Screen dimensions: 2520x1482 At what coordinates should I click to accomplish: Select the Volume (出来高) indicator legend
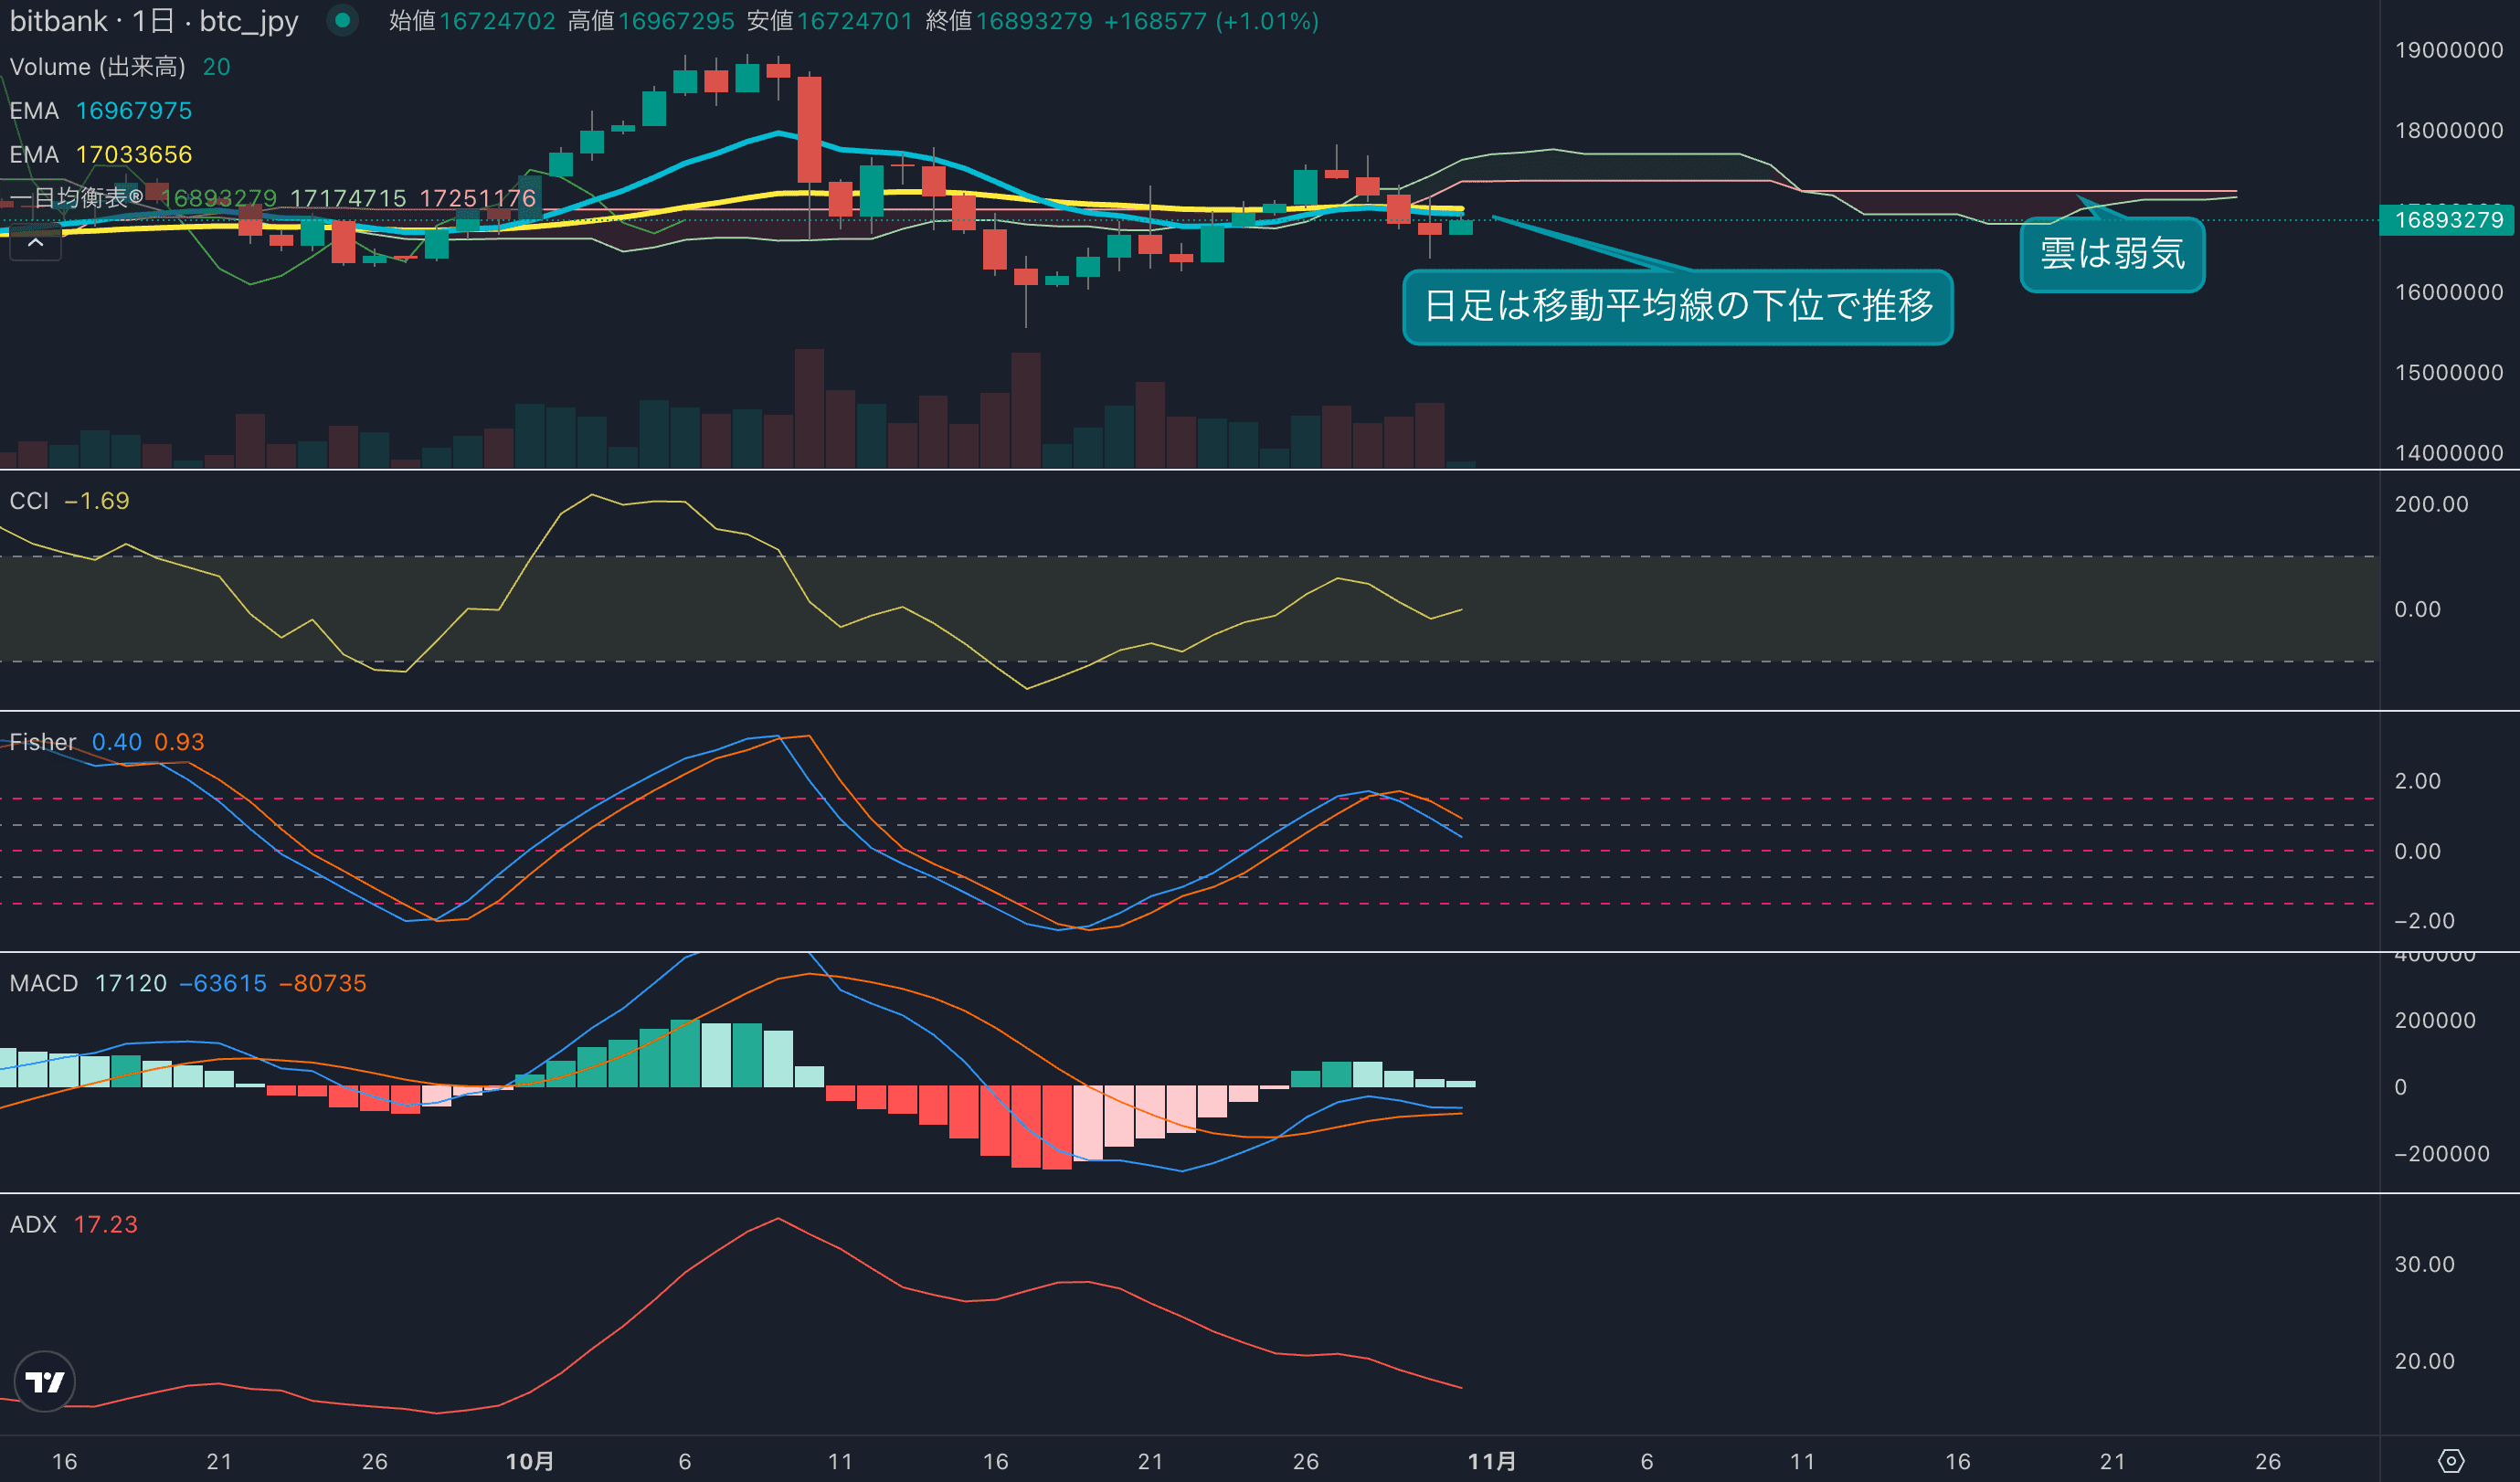(x=97, y=67)
